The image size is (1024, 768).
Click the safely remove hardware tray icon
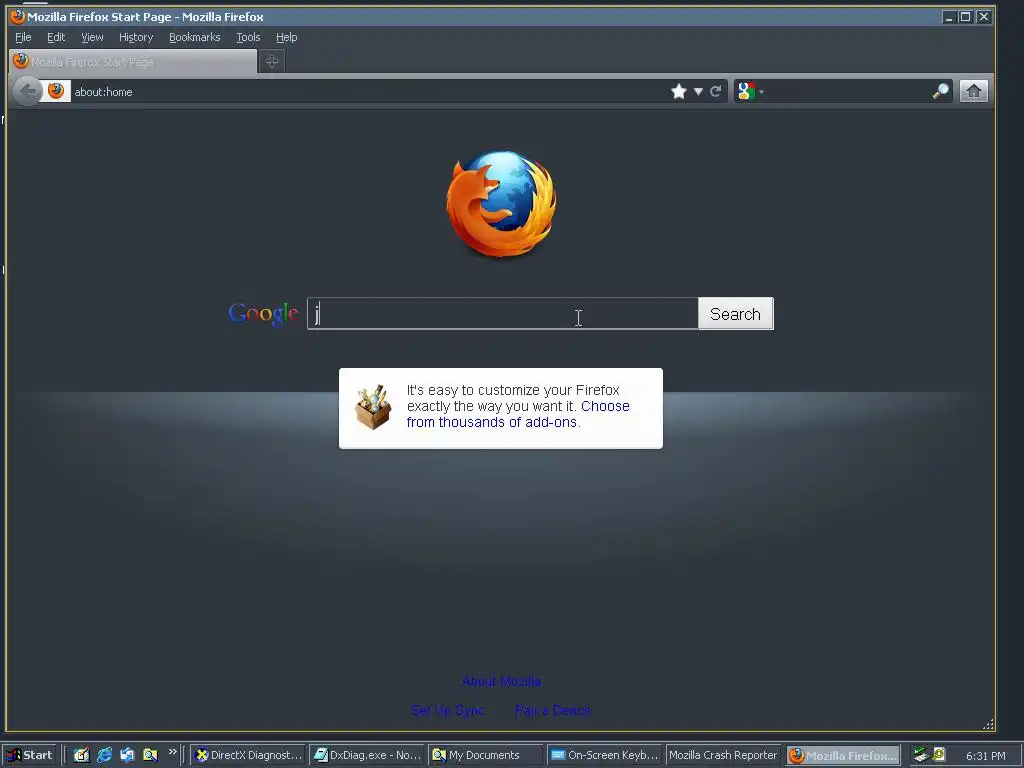tap(921, 755)
